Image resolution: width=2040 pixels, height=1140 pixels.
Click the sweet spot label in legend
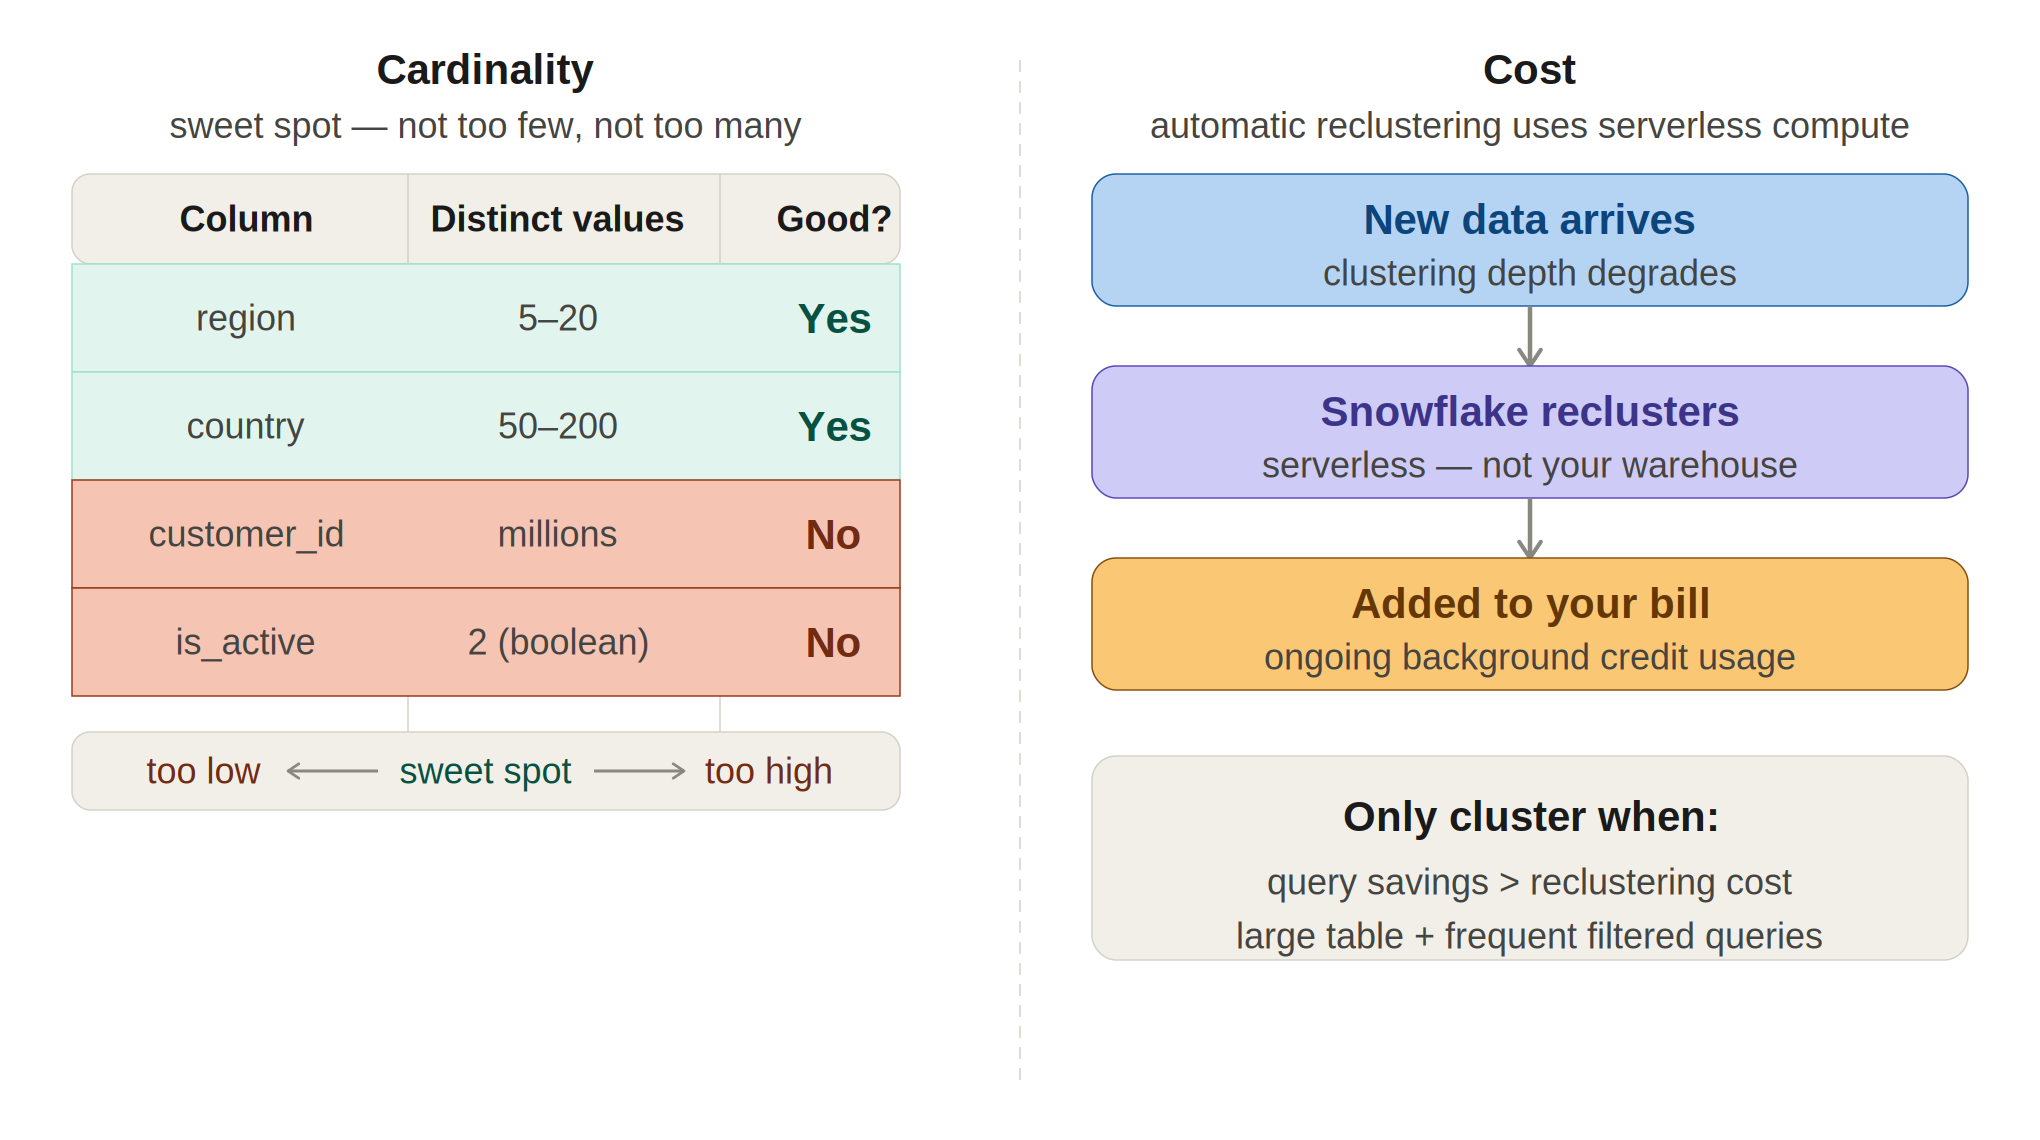point(485,771)
